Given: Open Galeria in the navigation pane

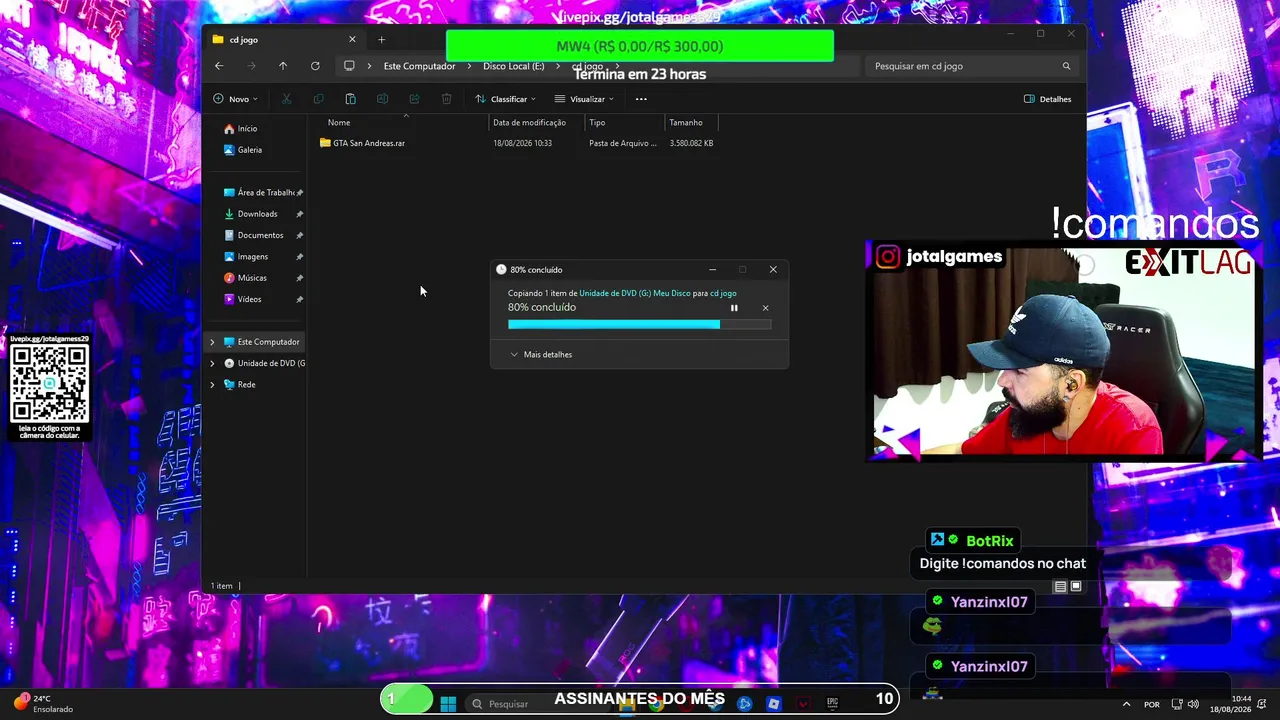Looking at the screenshot, I should (249, 150).
